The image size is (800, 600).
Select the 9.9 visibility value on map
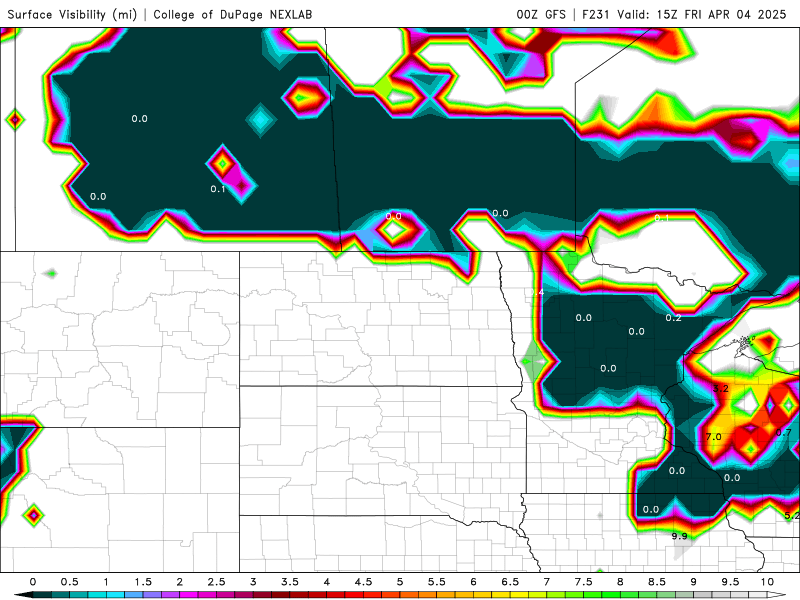click(679, 536)
